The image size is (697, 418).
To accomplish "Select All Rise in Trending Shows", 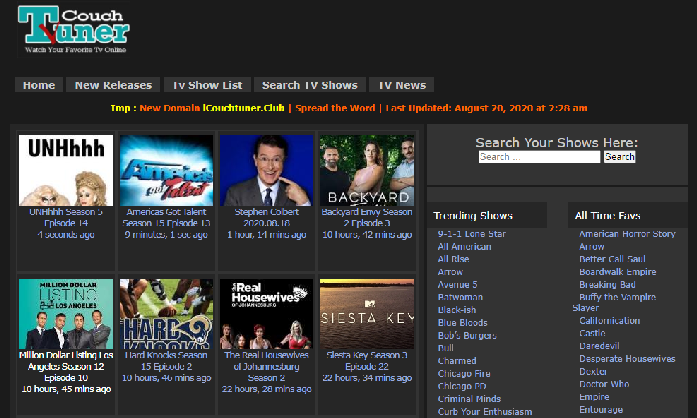I will tap(453, 259).
